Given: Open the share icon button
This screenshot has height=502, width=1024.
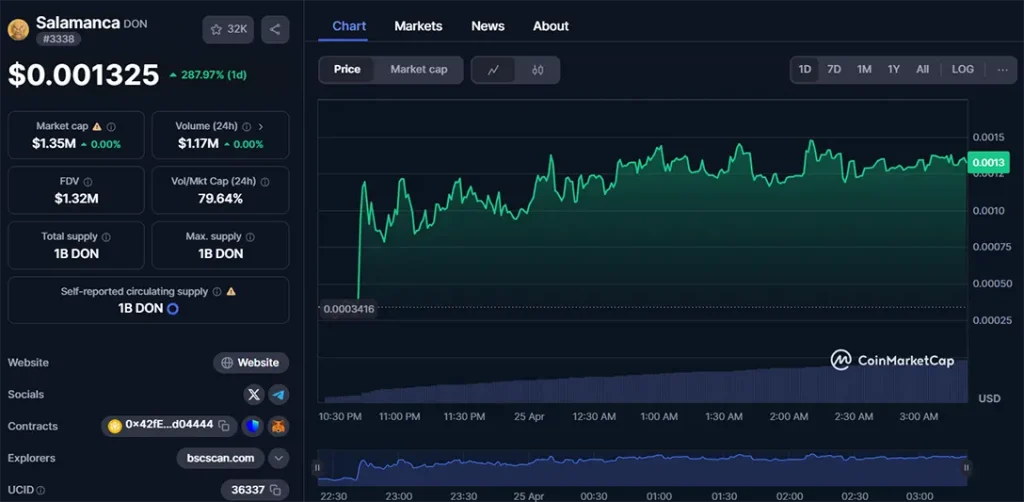Looking at the screenshot, I should pos(275,29).
